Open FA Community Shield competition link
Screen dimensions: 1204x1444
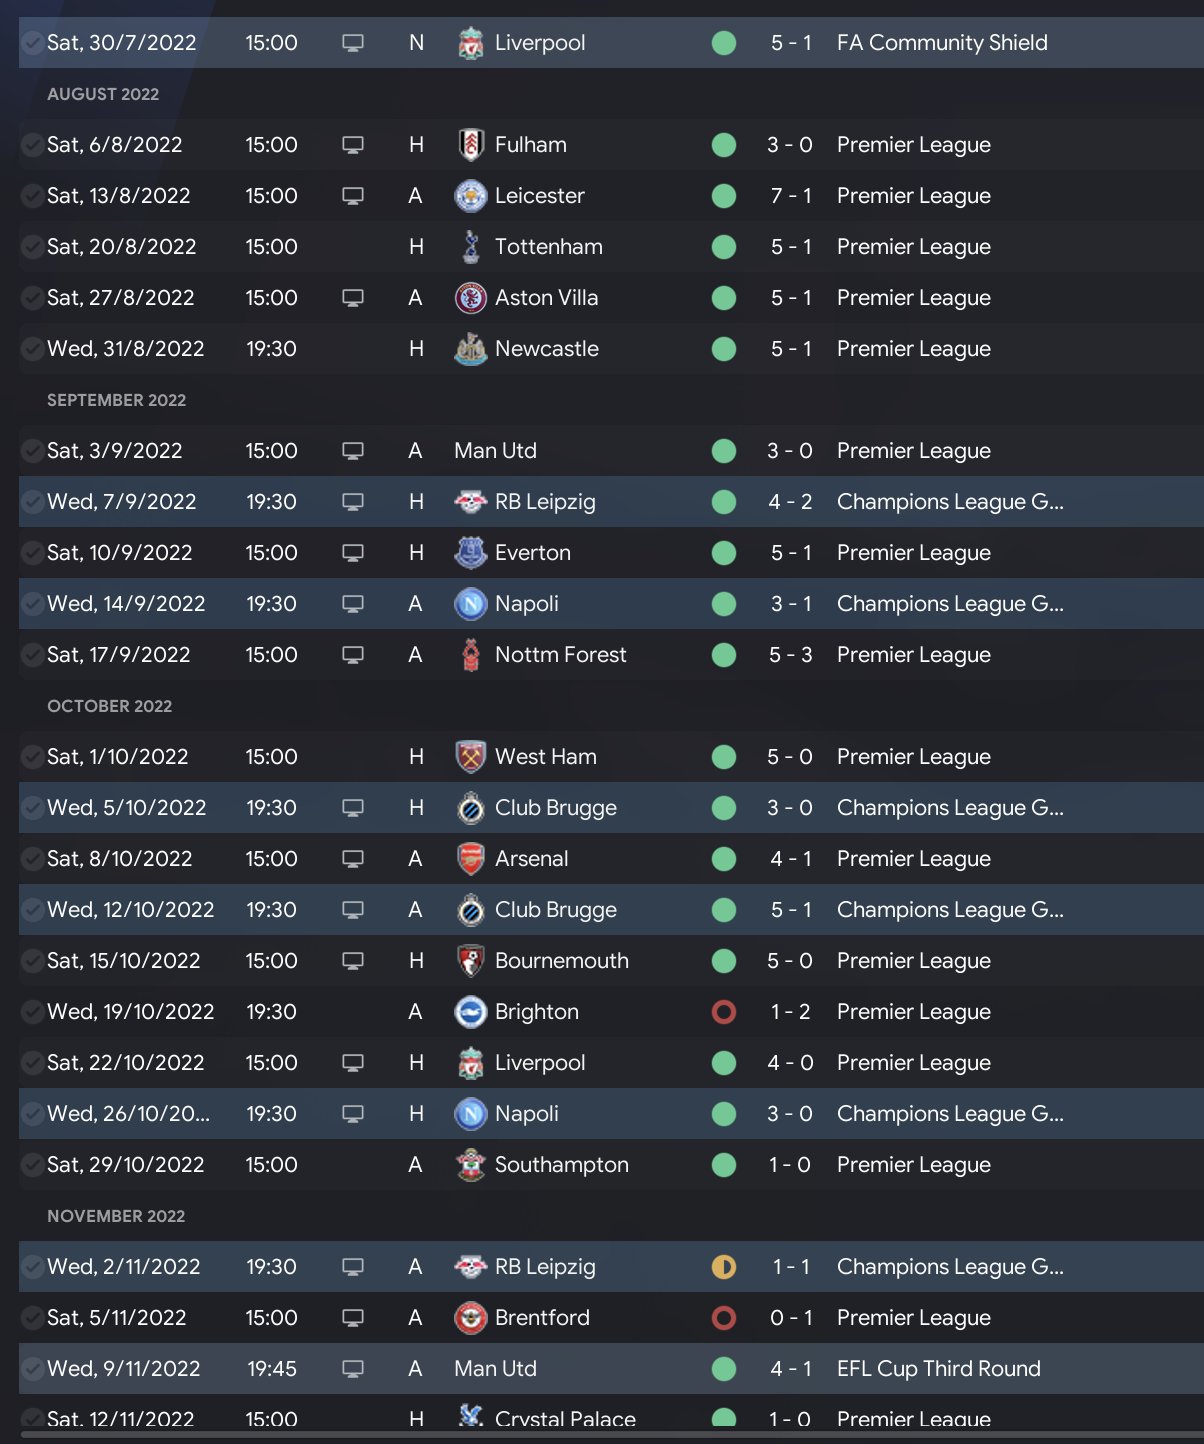[942, 43]
